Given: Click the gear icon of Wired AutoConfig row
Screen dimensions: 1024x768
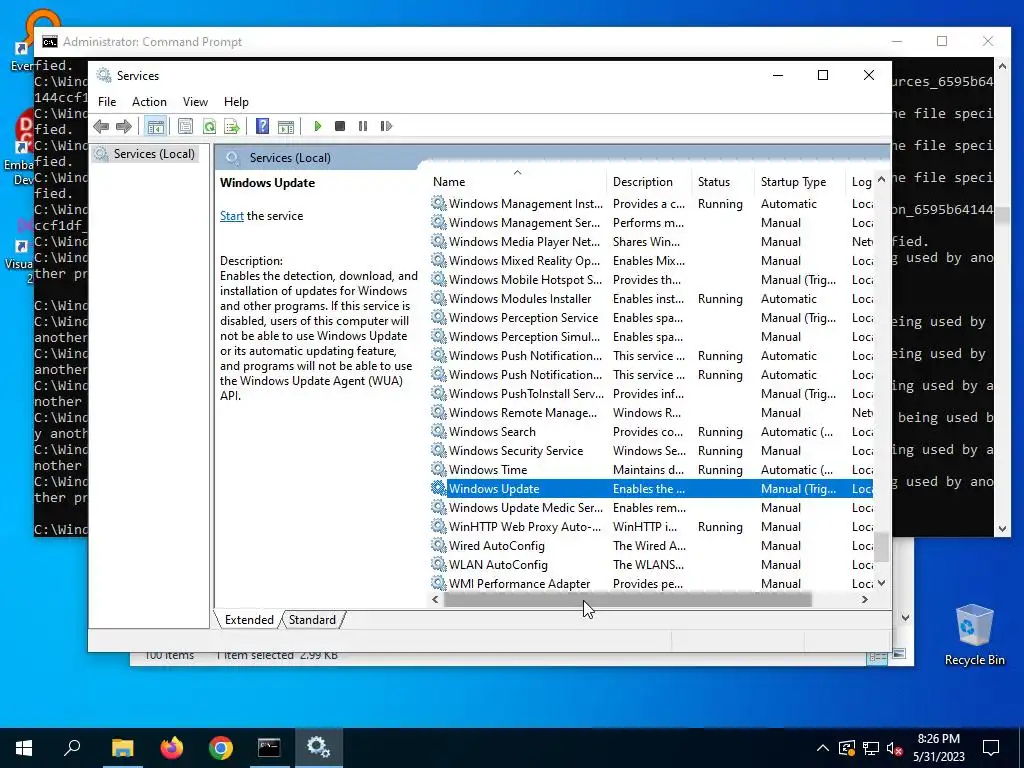Looking at the screenshot, I should point(438,546).
